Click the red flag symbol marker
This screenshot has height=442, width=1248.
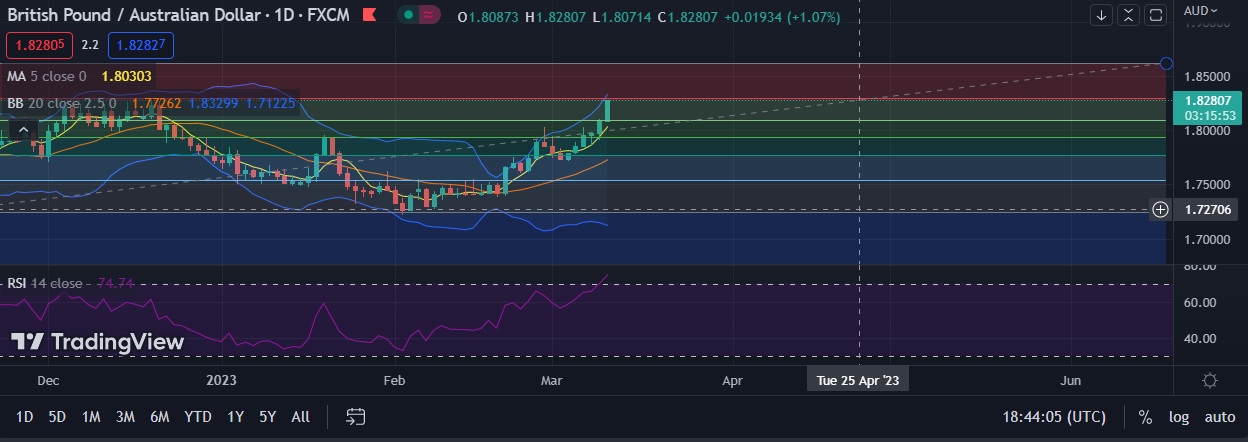(370, 16)
